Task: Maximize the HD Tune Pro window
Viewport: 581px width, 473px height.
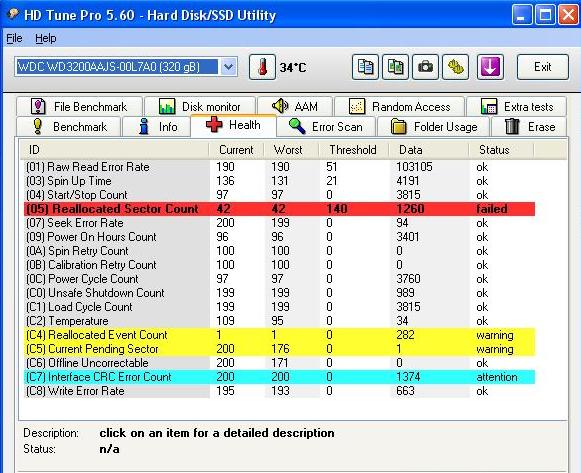Action: pyautogui.click(x=545, y=15)
